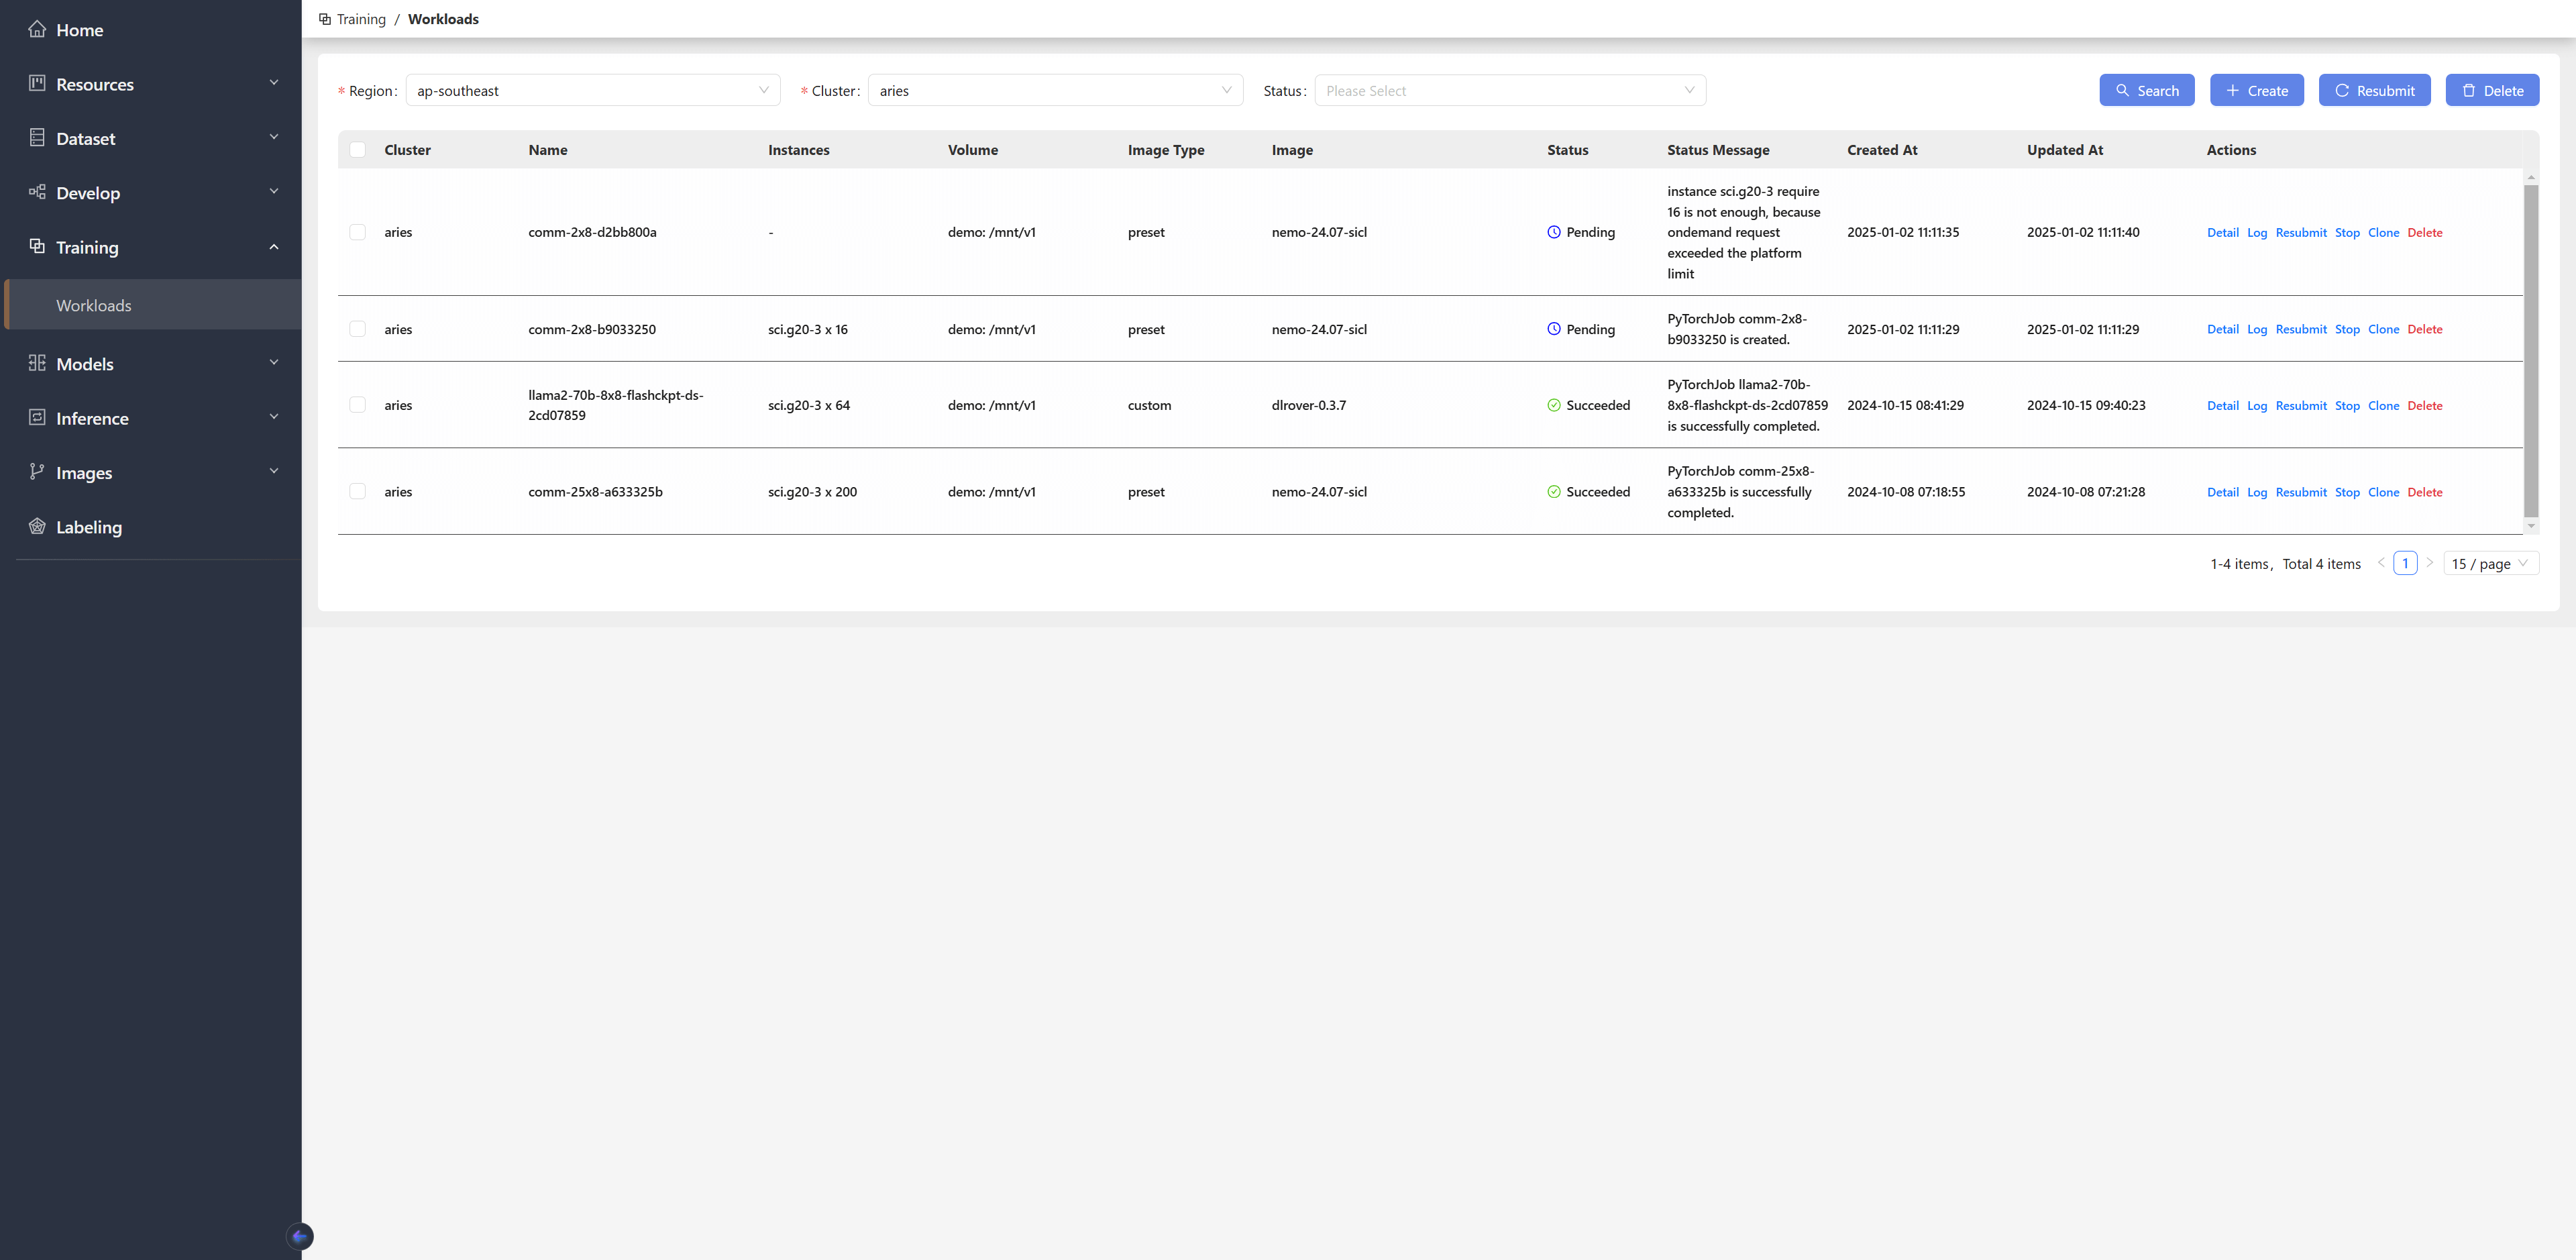Viewport: 2576px width, 1260px height.
Task: Expand the Inference menu chevron
Action: pos(274,417)
